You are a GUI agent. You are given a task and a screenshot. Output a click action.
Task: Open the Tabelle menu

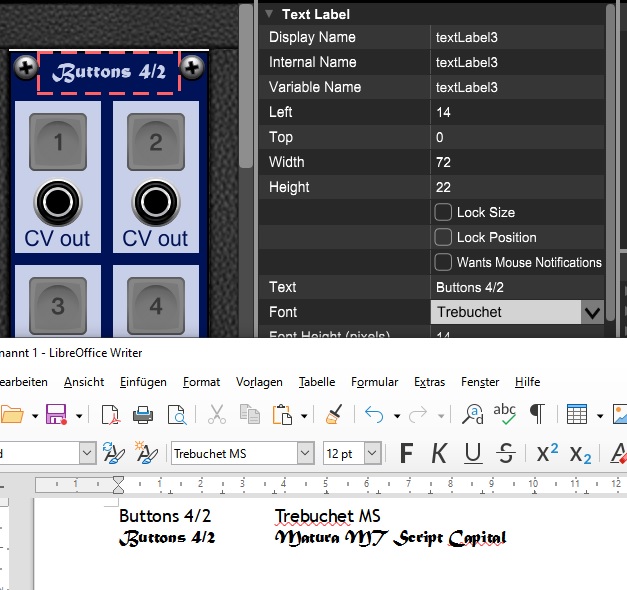click(x=317, y=382)
